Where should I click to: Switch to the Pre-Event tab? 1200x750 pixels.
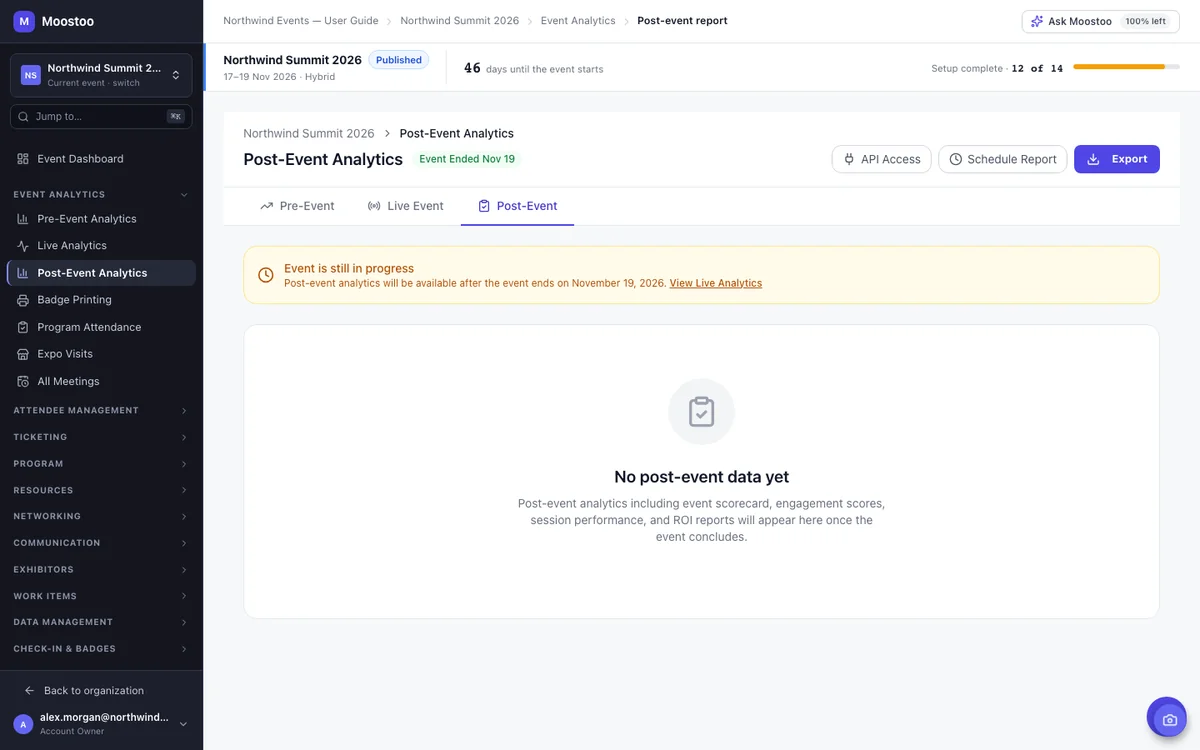click(297, 206)
